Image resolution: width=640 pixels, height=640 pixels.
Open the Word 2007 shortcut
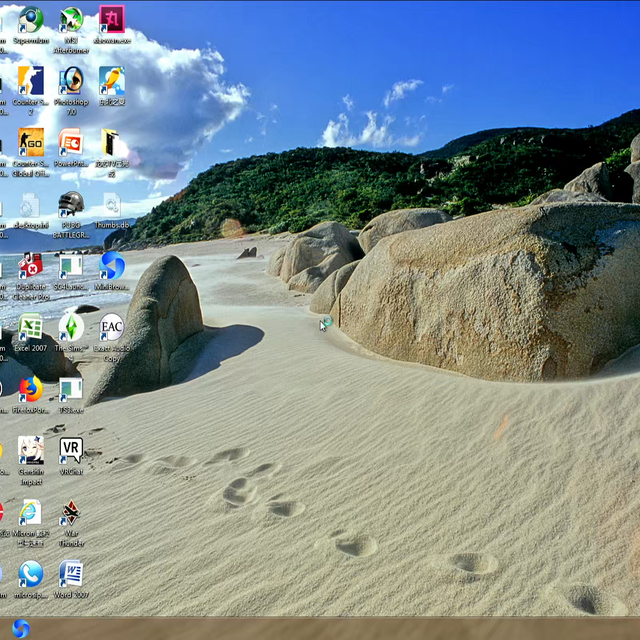71,573
